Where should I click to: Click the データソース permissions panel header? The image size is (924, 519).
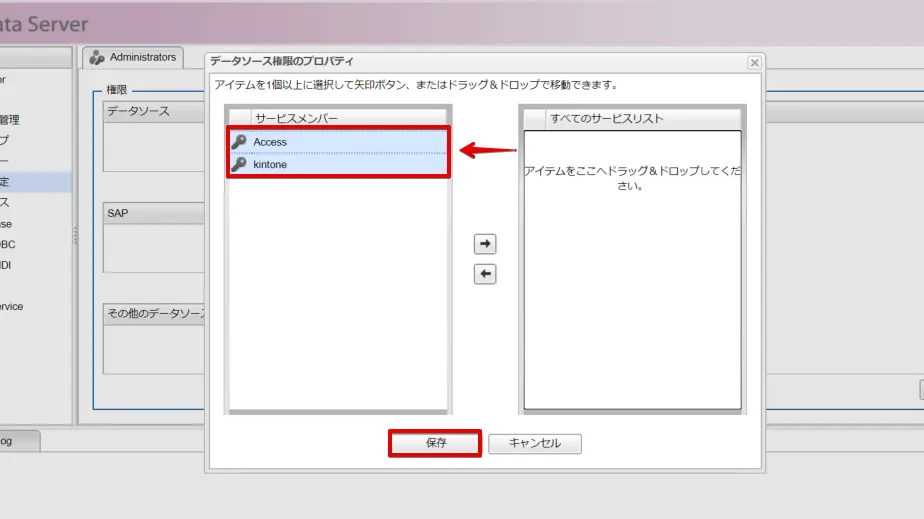click(x=150, y=111)
